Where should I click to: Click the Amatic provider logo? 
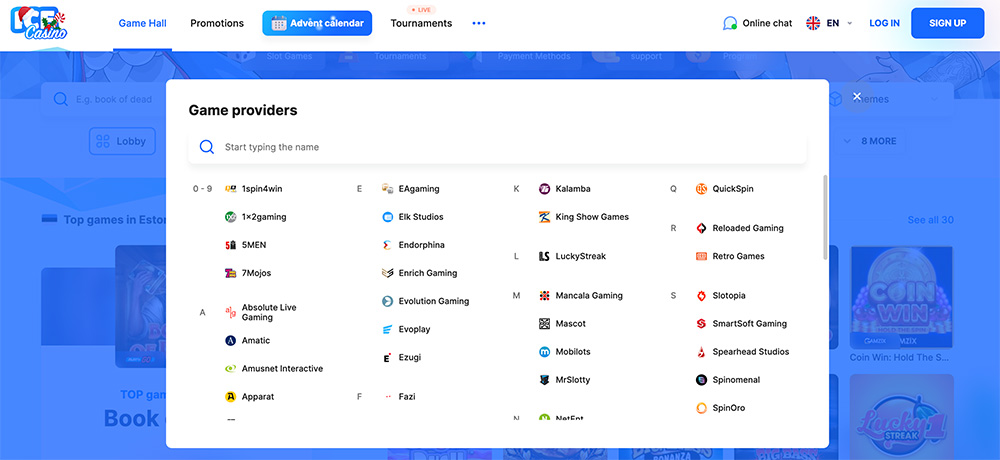tap(231, 341)
